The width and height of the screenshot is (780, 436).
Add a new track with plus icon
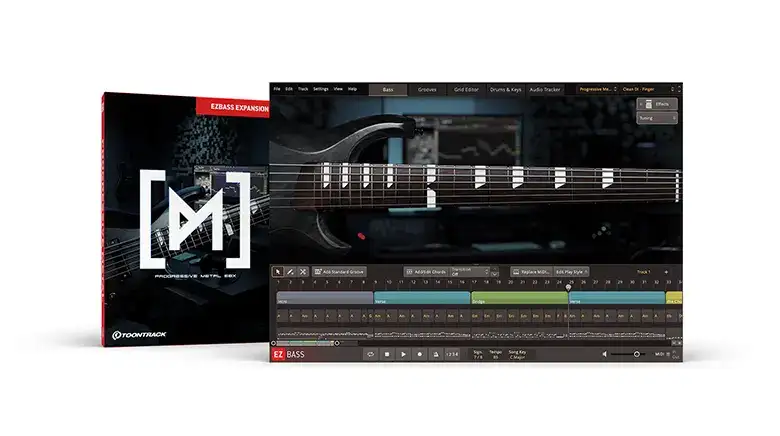[666, 272]
